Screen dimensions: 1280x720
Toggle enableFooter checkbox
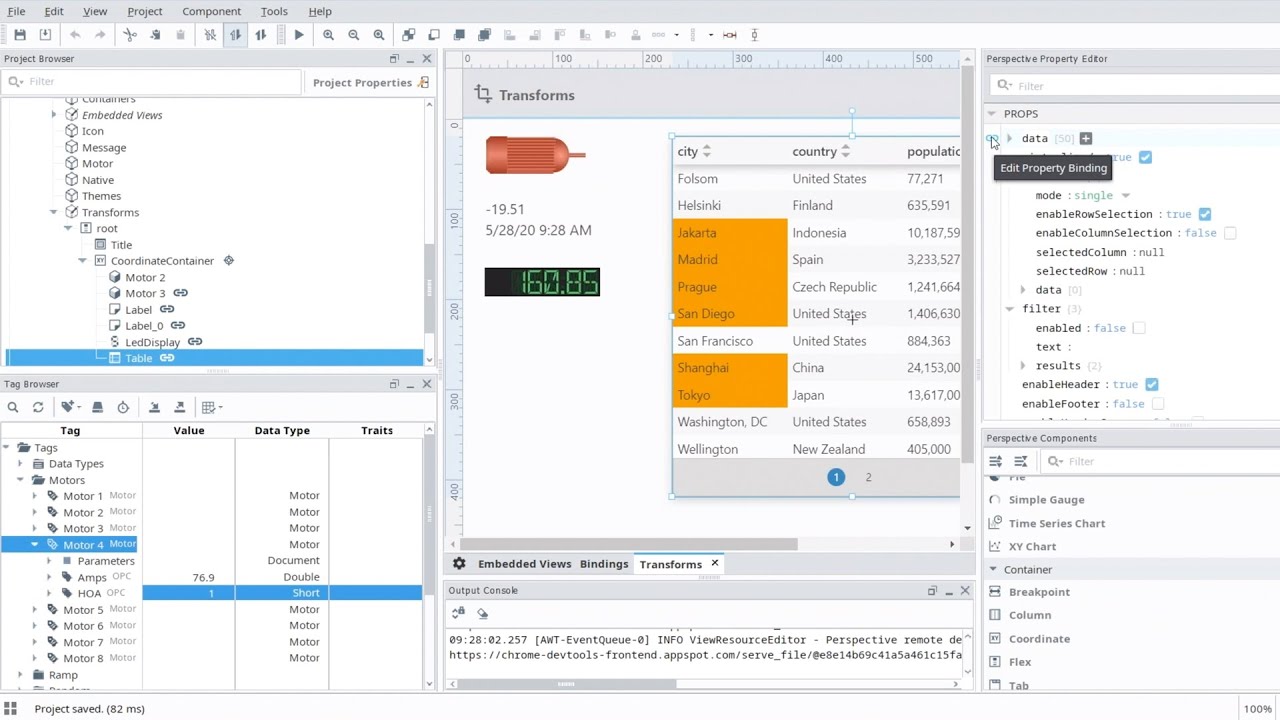click(1158, 404)
